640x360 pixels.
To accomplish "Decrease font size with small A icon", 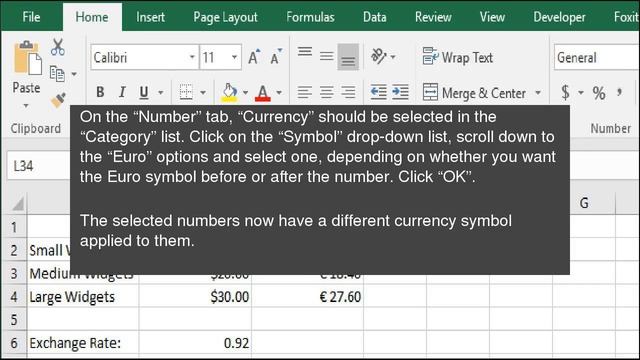I will point(276,57).
